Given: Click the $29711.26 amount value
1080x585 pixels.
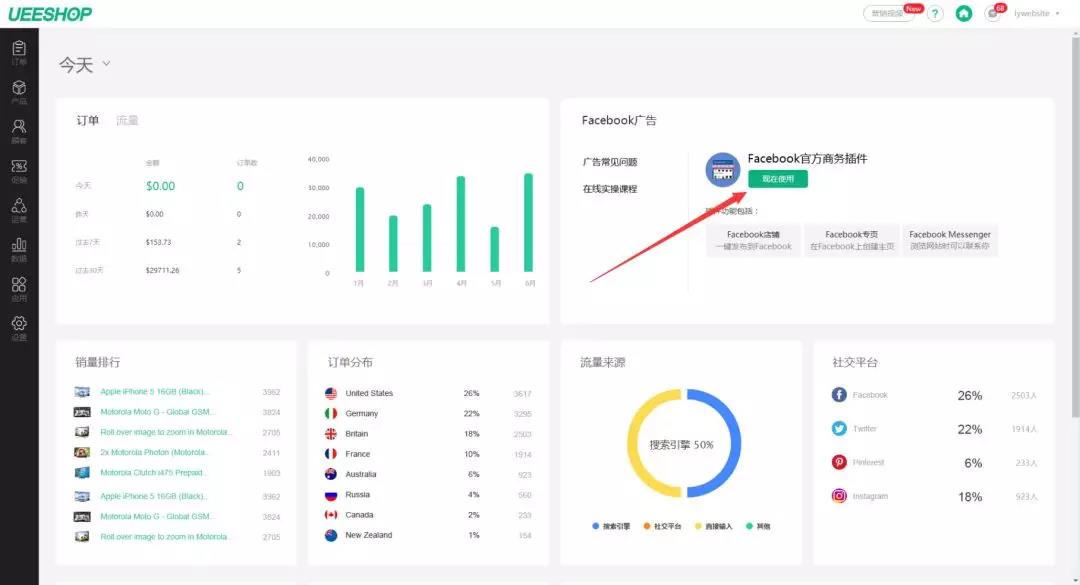Looking at the screenshot, I should click(163, 271).
